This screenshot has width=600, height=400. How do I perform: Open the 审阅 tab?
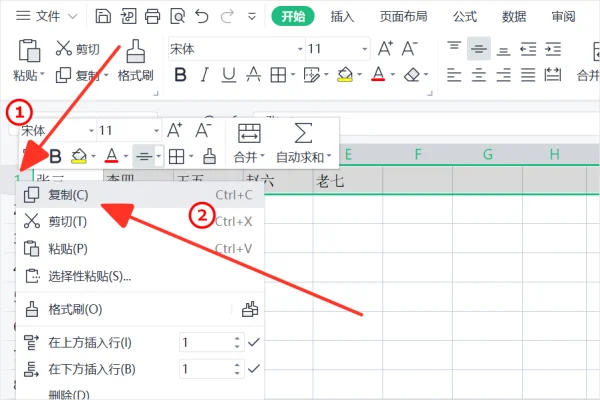coord(563,16)
